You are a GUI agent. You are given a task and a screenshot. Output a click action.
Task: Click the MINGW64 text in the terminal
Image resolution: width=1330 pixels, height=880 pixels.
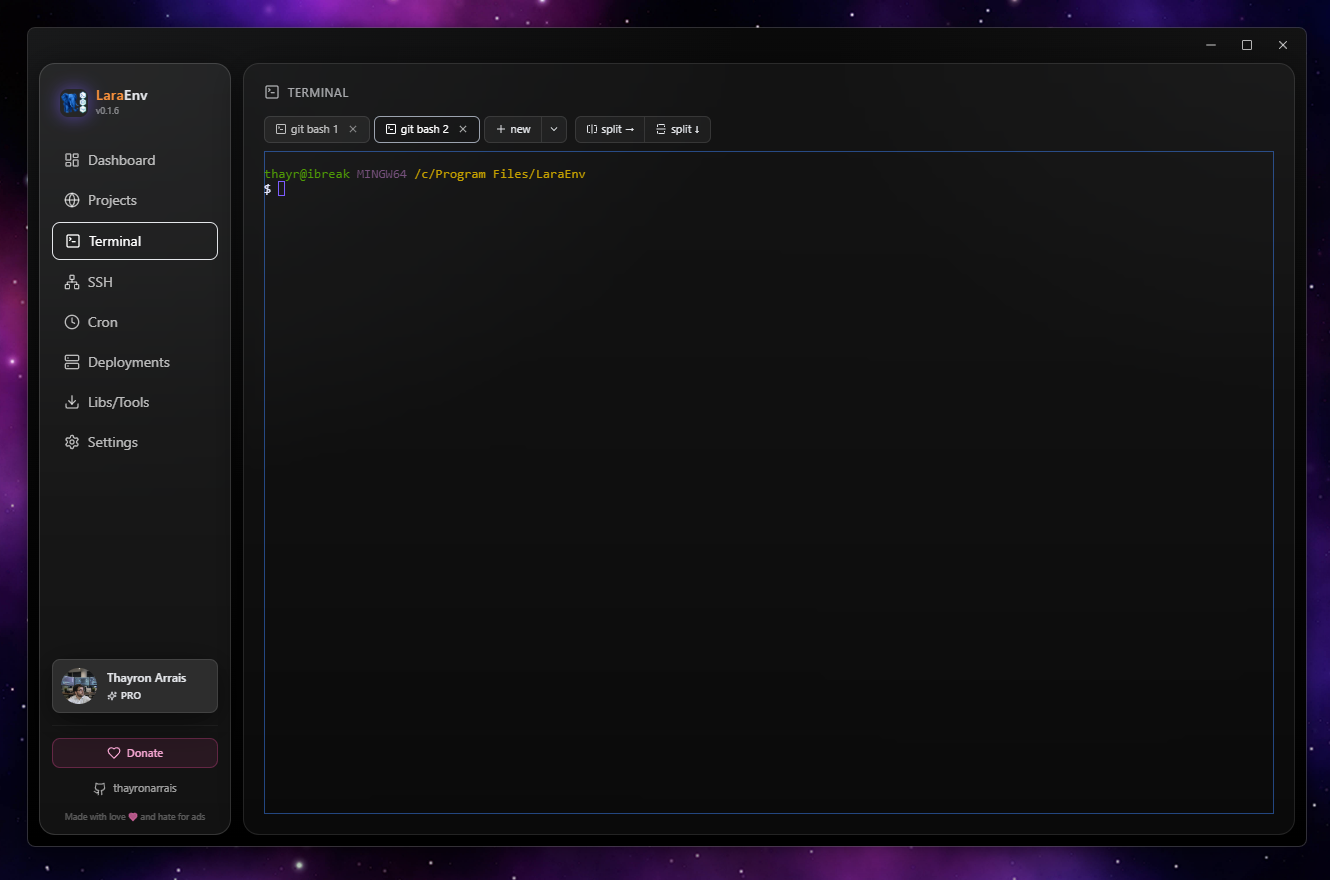click(382, 174)
